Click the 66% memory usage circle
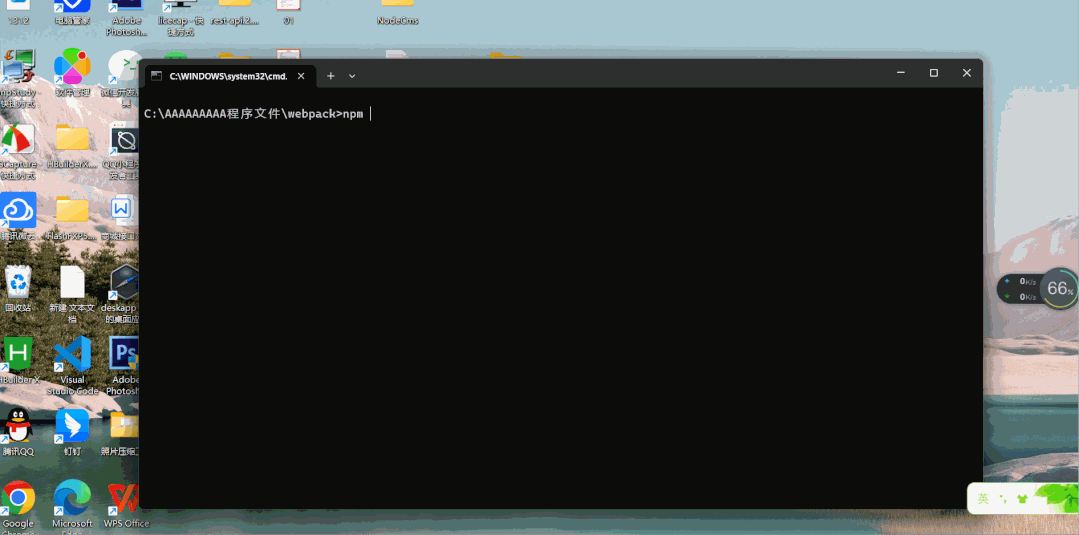 1059,289
